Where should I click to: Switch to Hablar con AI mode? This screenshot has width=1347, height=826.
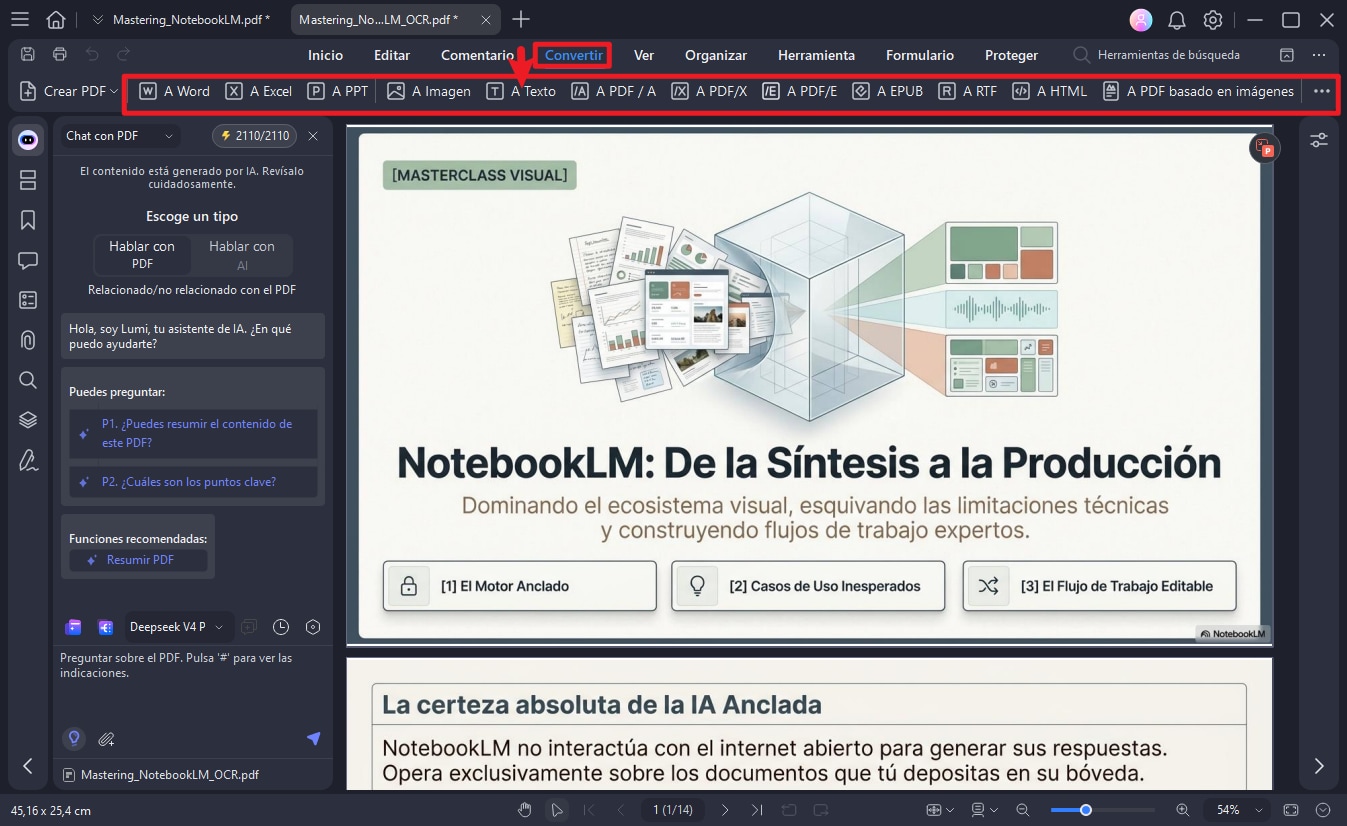(x=242, y=255)
